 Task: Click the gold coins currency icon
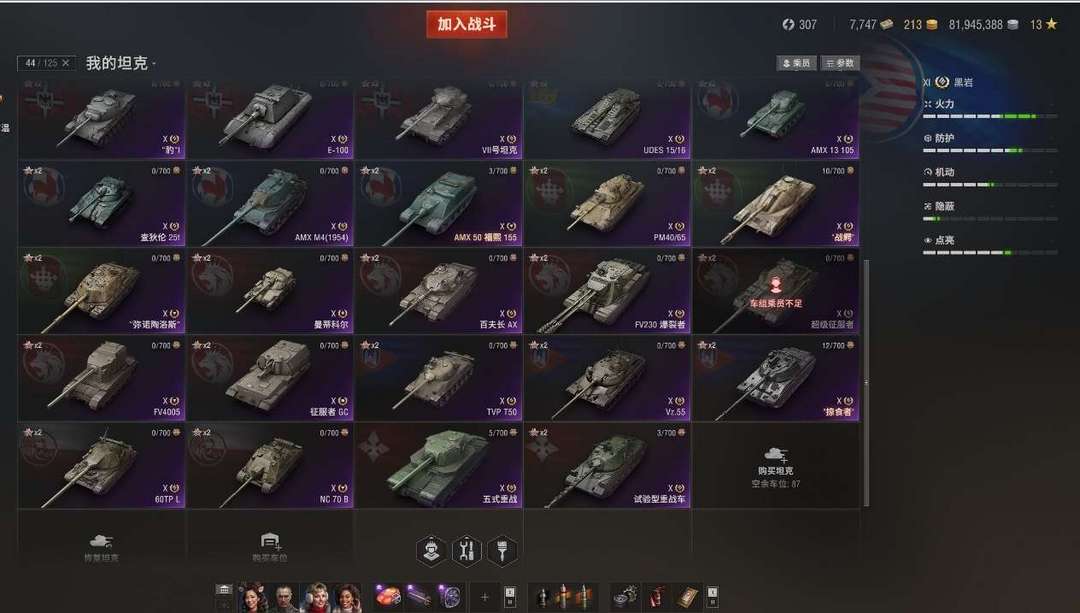(931, 25)
